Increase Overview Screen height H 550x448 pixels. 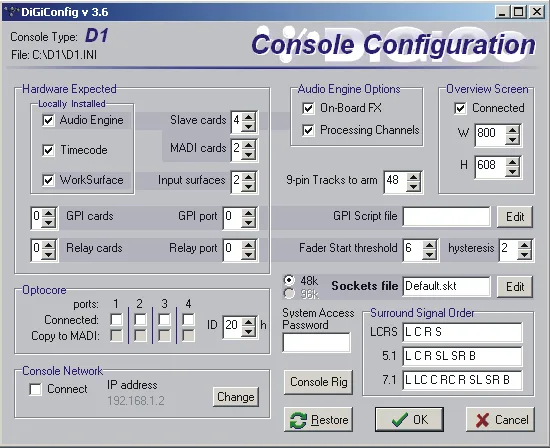(x=512, y=162)
